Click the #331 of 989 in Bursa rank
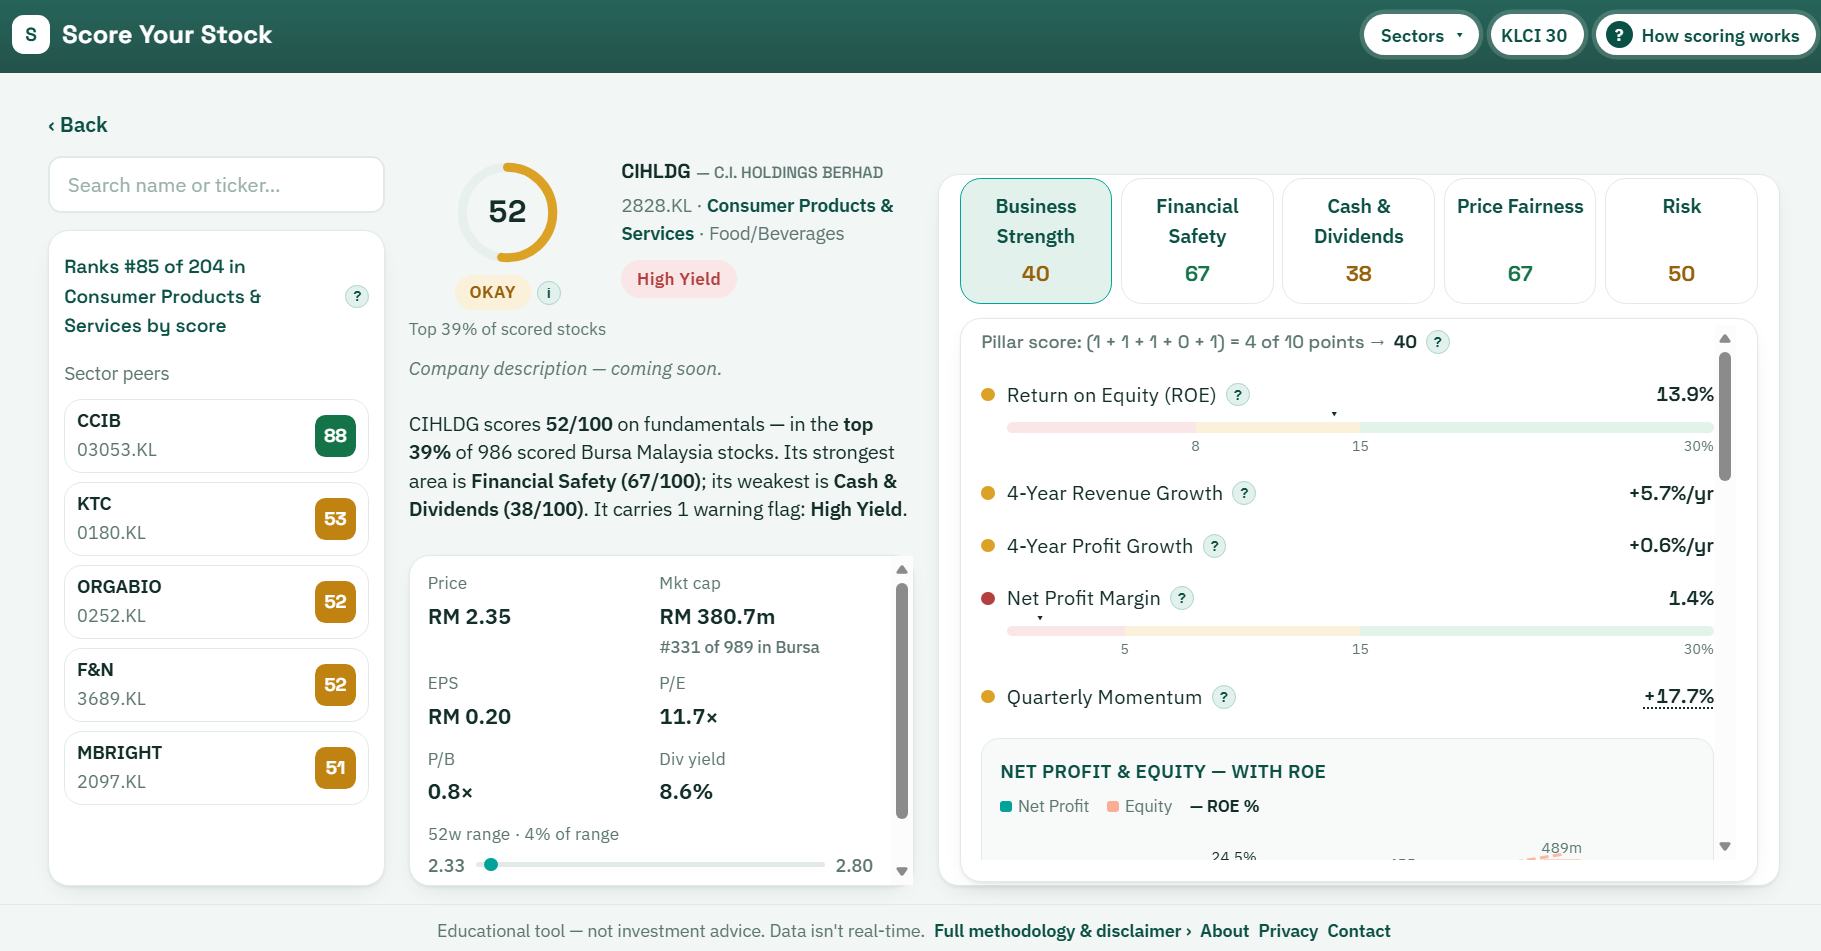The width and height of the screenshot is (1821, 951). pos(739,647)
